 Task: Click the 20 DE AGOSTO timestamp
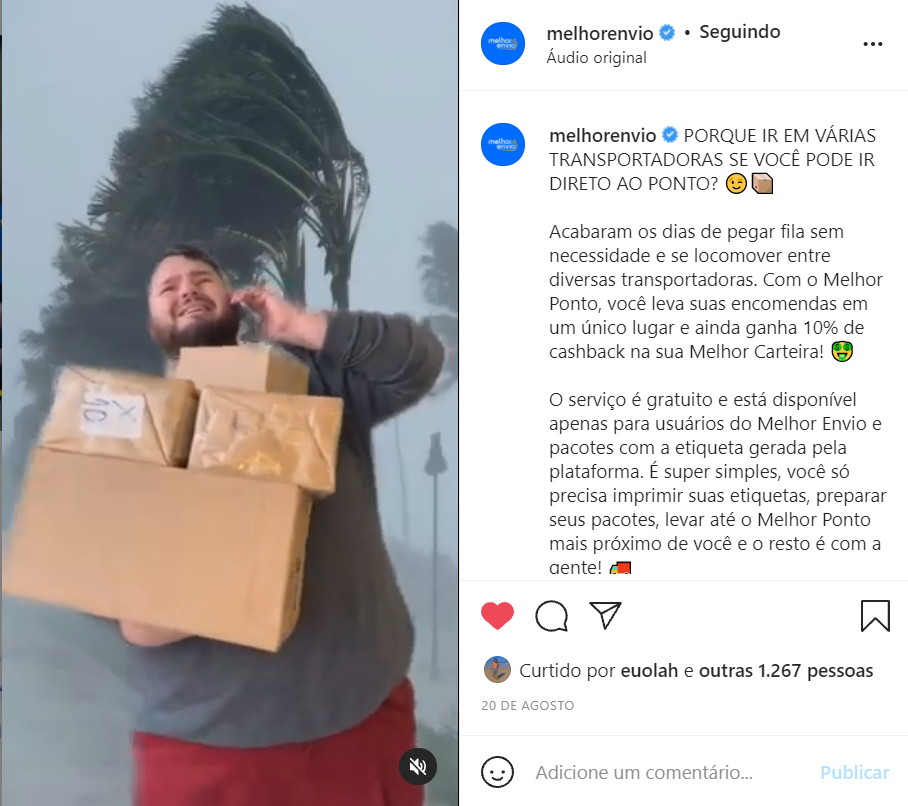[x=528, y=706]
